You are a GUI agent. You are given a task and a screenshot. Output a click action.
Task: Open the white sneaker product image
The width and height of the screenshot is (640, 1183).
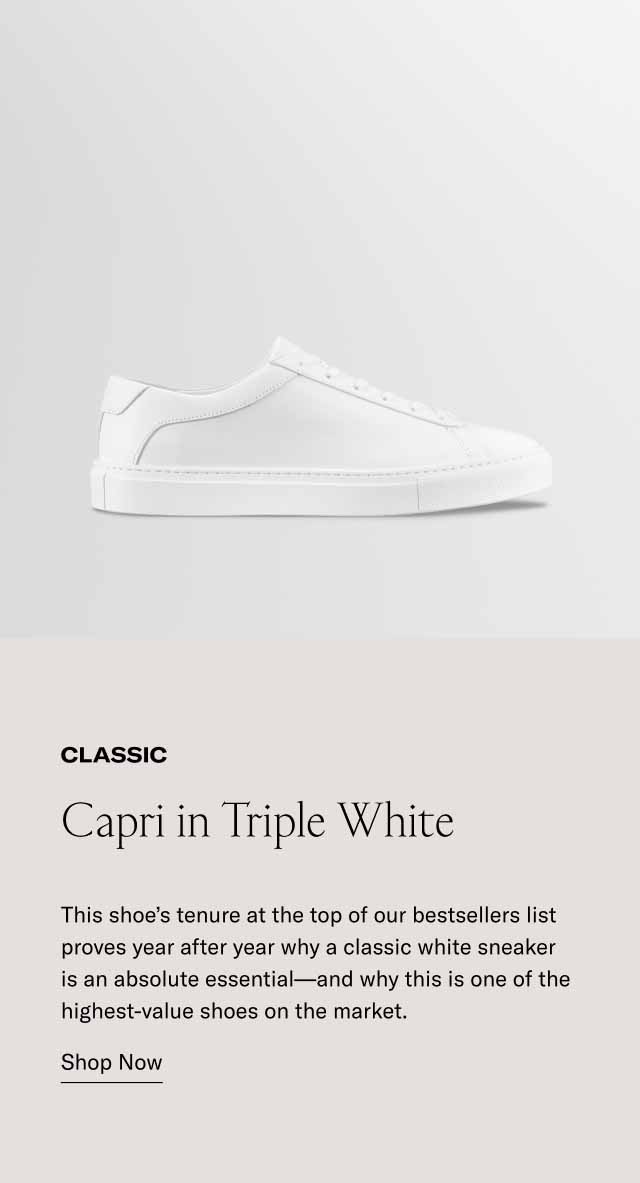click(322, 426)
